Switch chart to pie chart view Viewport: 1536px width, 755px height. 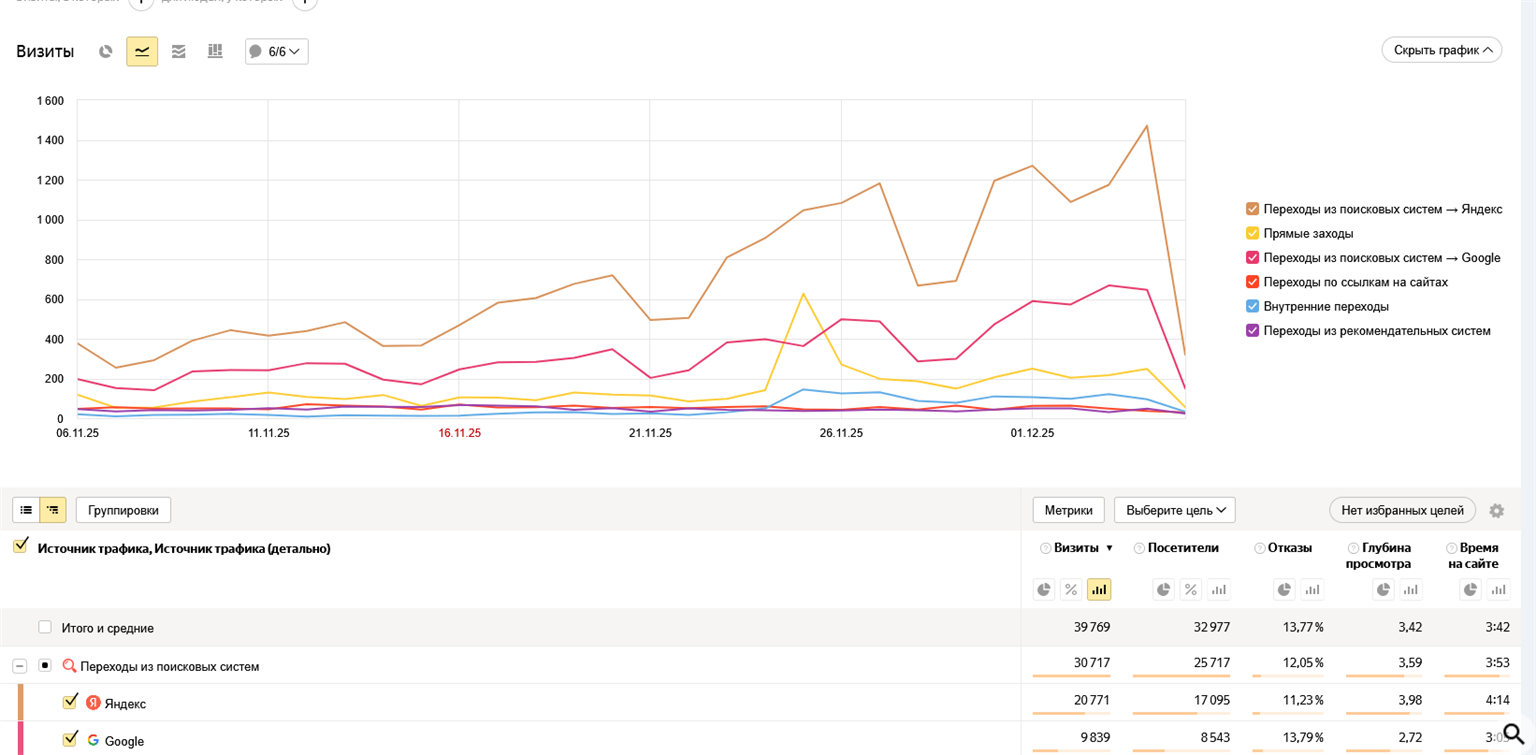click(x=105, y=51)
